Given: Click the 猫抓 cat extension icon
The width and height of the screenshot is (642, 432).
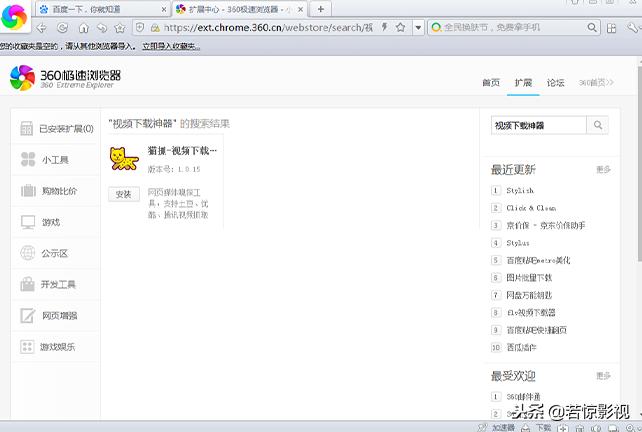Looking at the screenshot, I should click(124, 158).
